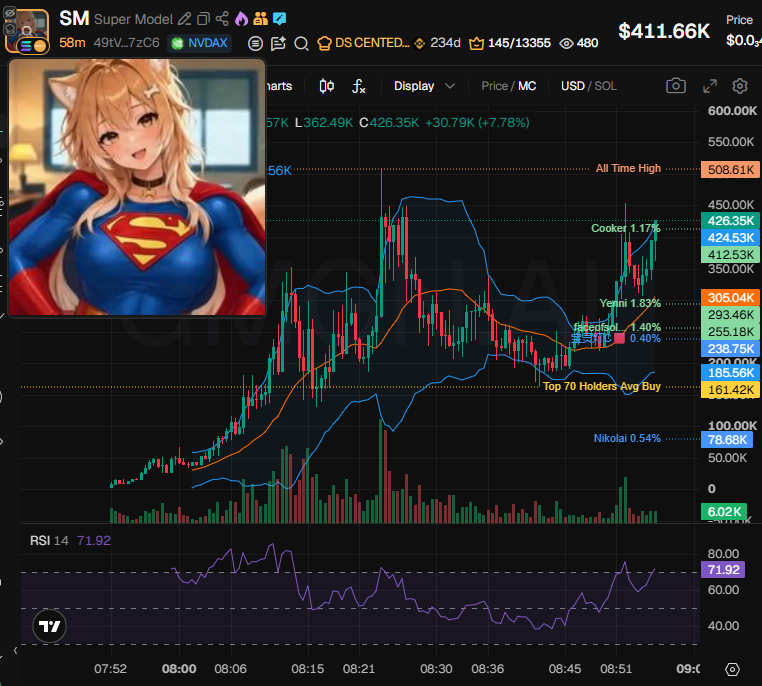The width and height of the screenshot is (762, 686).
Task: Click the pencil edit icon beside Super Model
Action: coord(184,19)
